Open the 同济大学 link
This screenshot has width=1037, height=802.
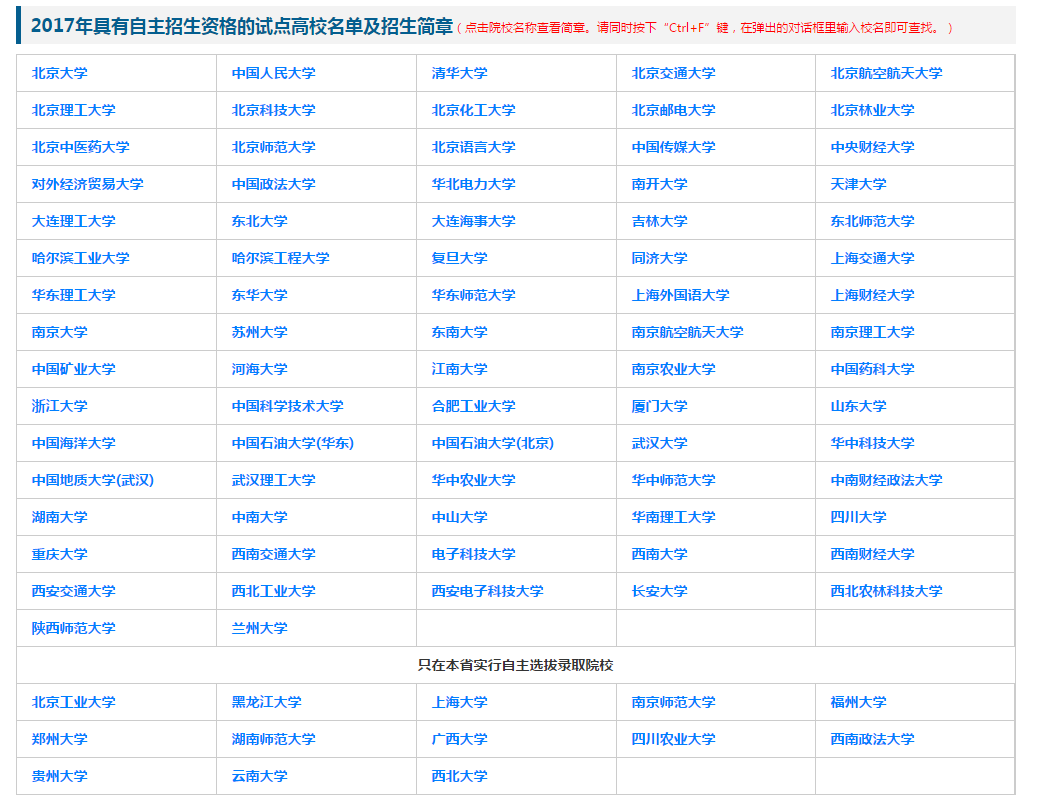pyautogui.click(x=659, y=259)
